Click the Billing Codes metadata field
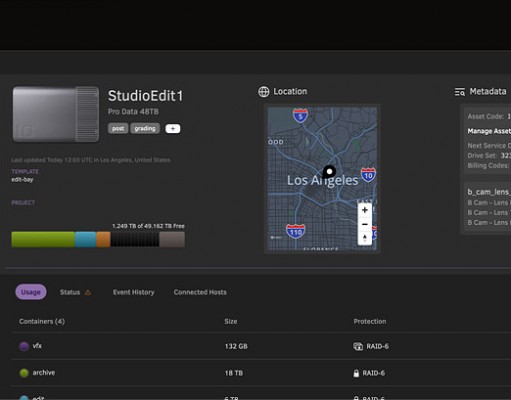Screen dimensions: 511x400 (489, 166)
